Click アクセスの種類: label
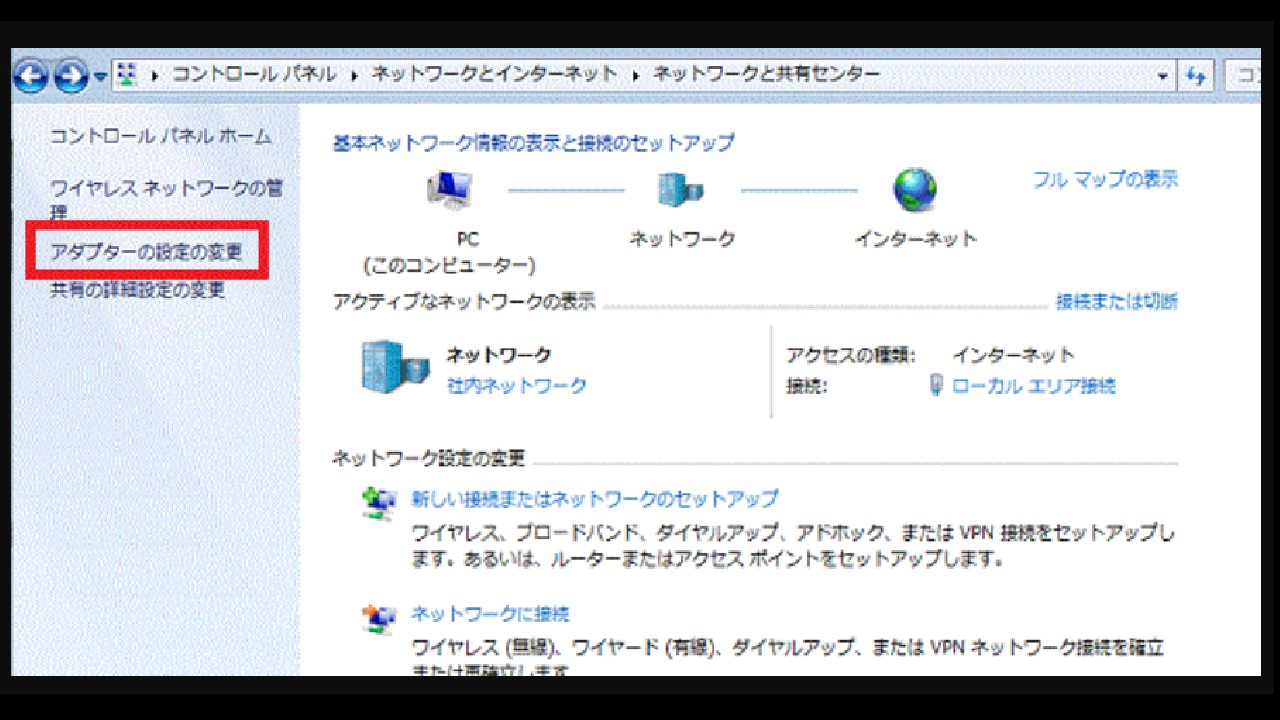1280x720 pixels. (x=850, y=354)
